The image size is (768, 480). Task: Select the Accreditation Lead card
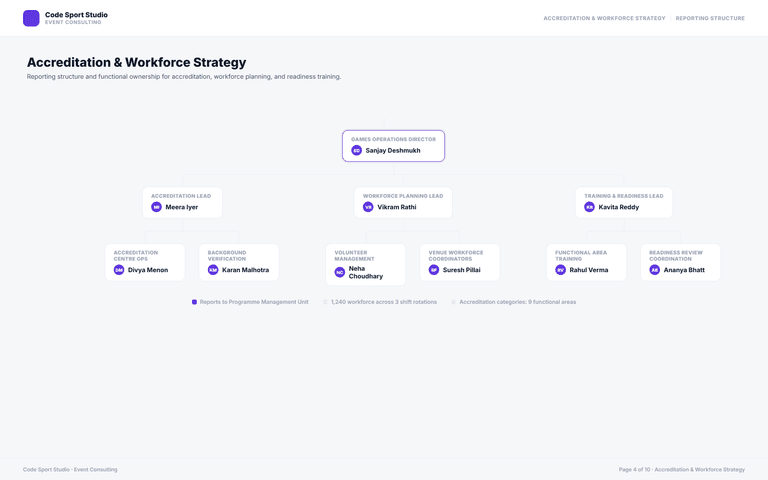(182, 202)
